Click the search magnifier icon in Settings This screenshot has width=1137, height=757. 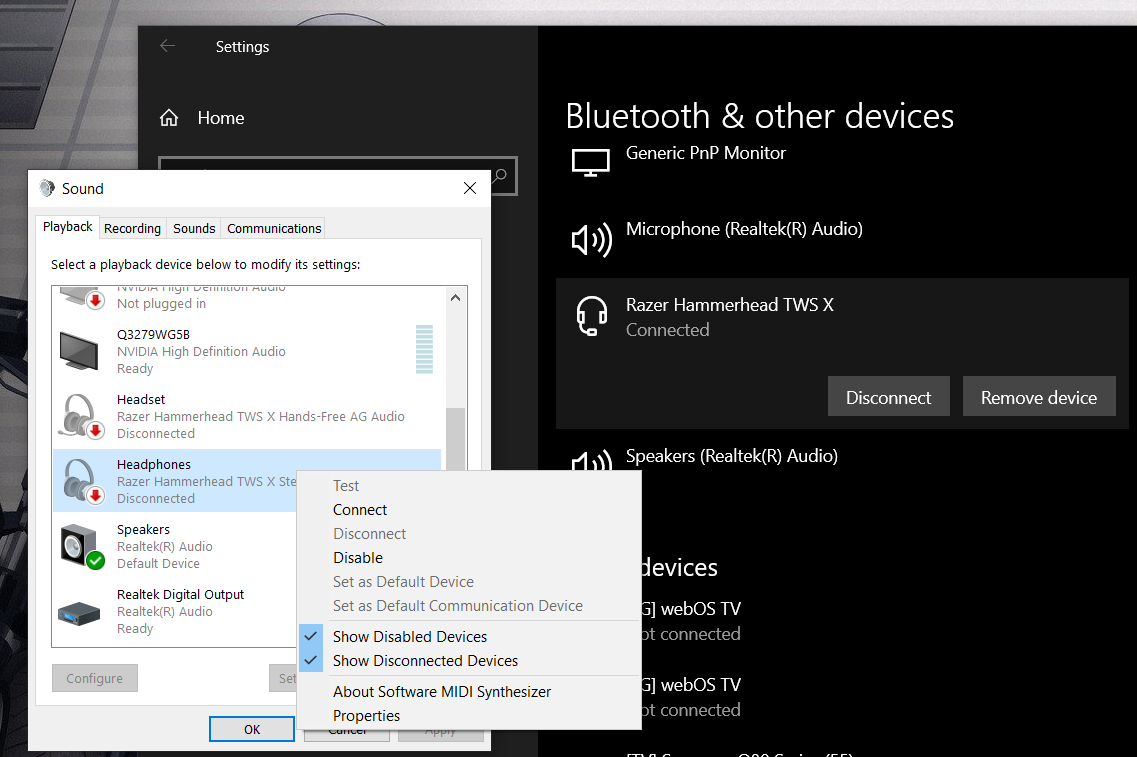pyautogui.click(x=500, y=175)
